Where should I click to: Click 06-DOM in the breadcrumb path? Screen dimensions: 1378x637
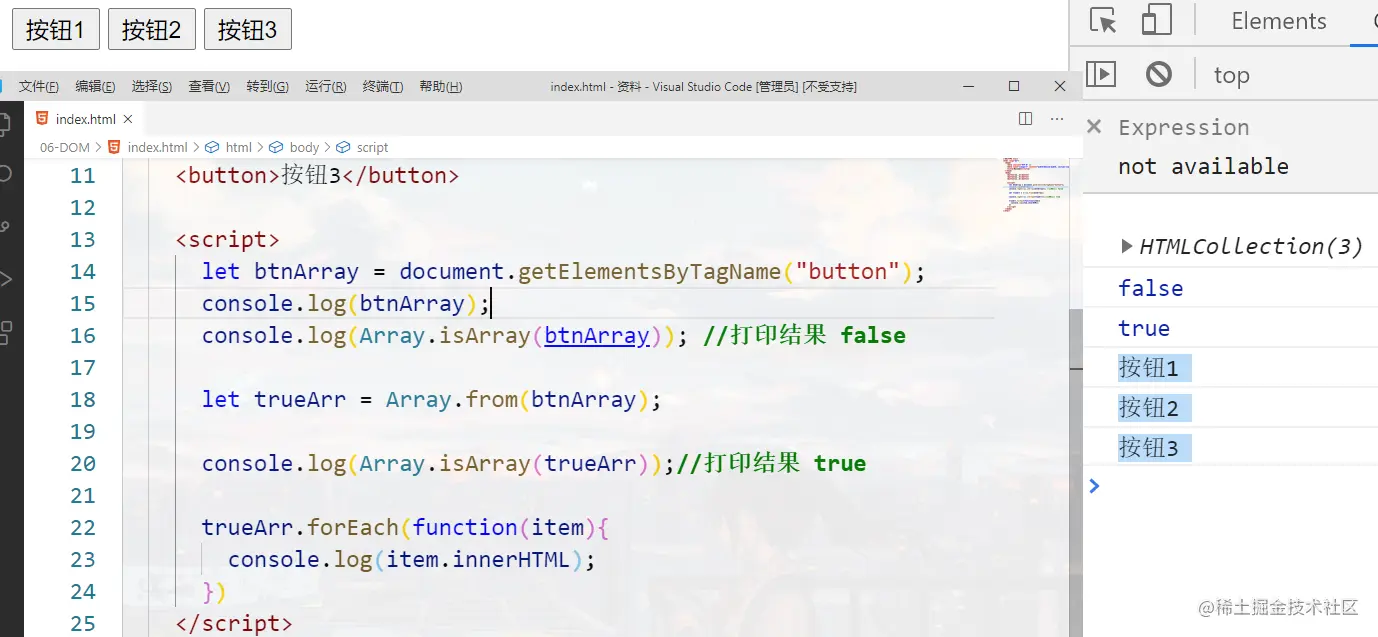(65, 147)
